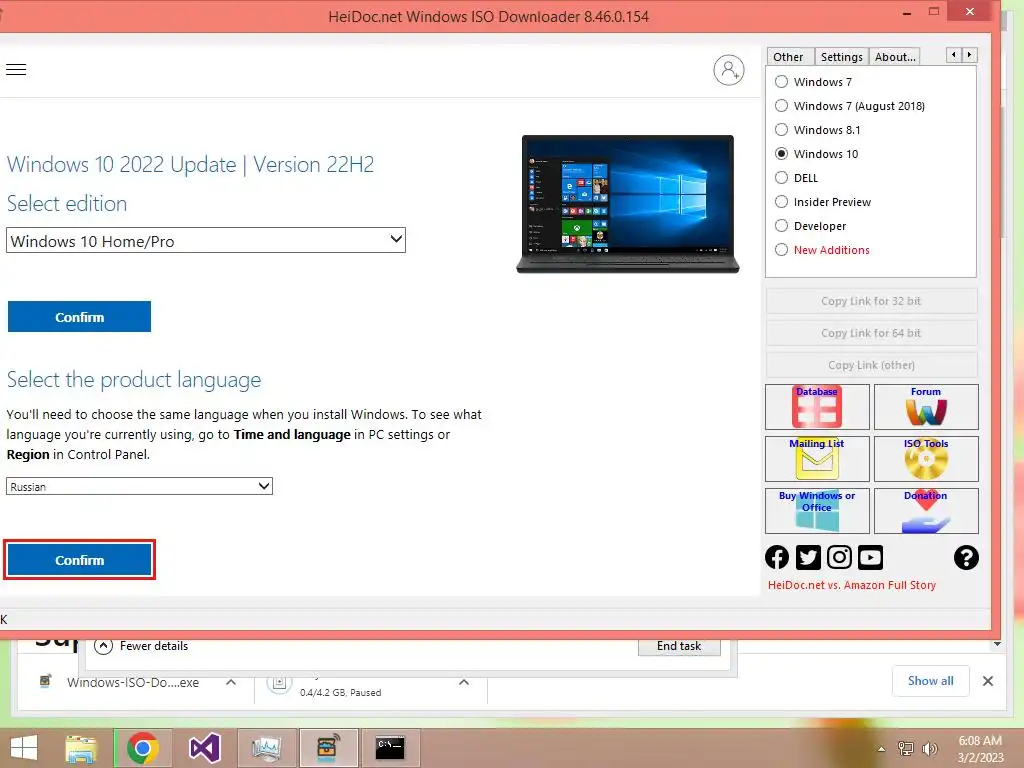1024x768 pixels.
Task: Click Copy Link for 32 bit
Action: 871,301
